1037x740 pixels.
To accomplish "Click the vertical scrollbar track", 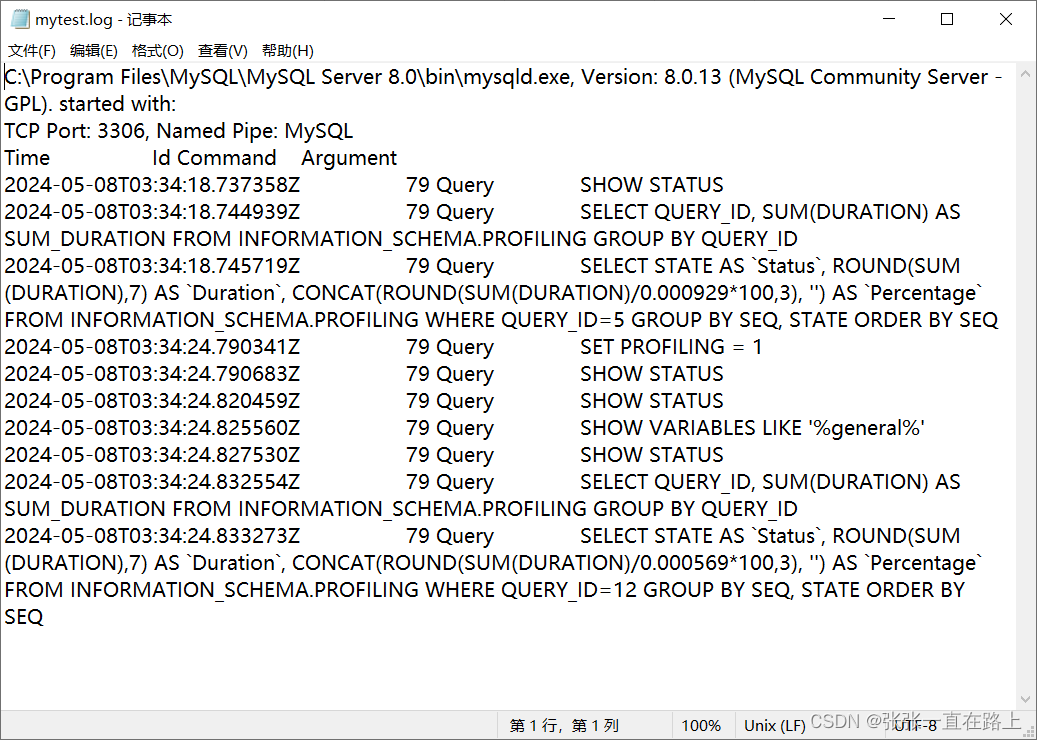I will tap(1026, 386).
